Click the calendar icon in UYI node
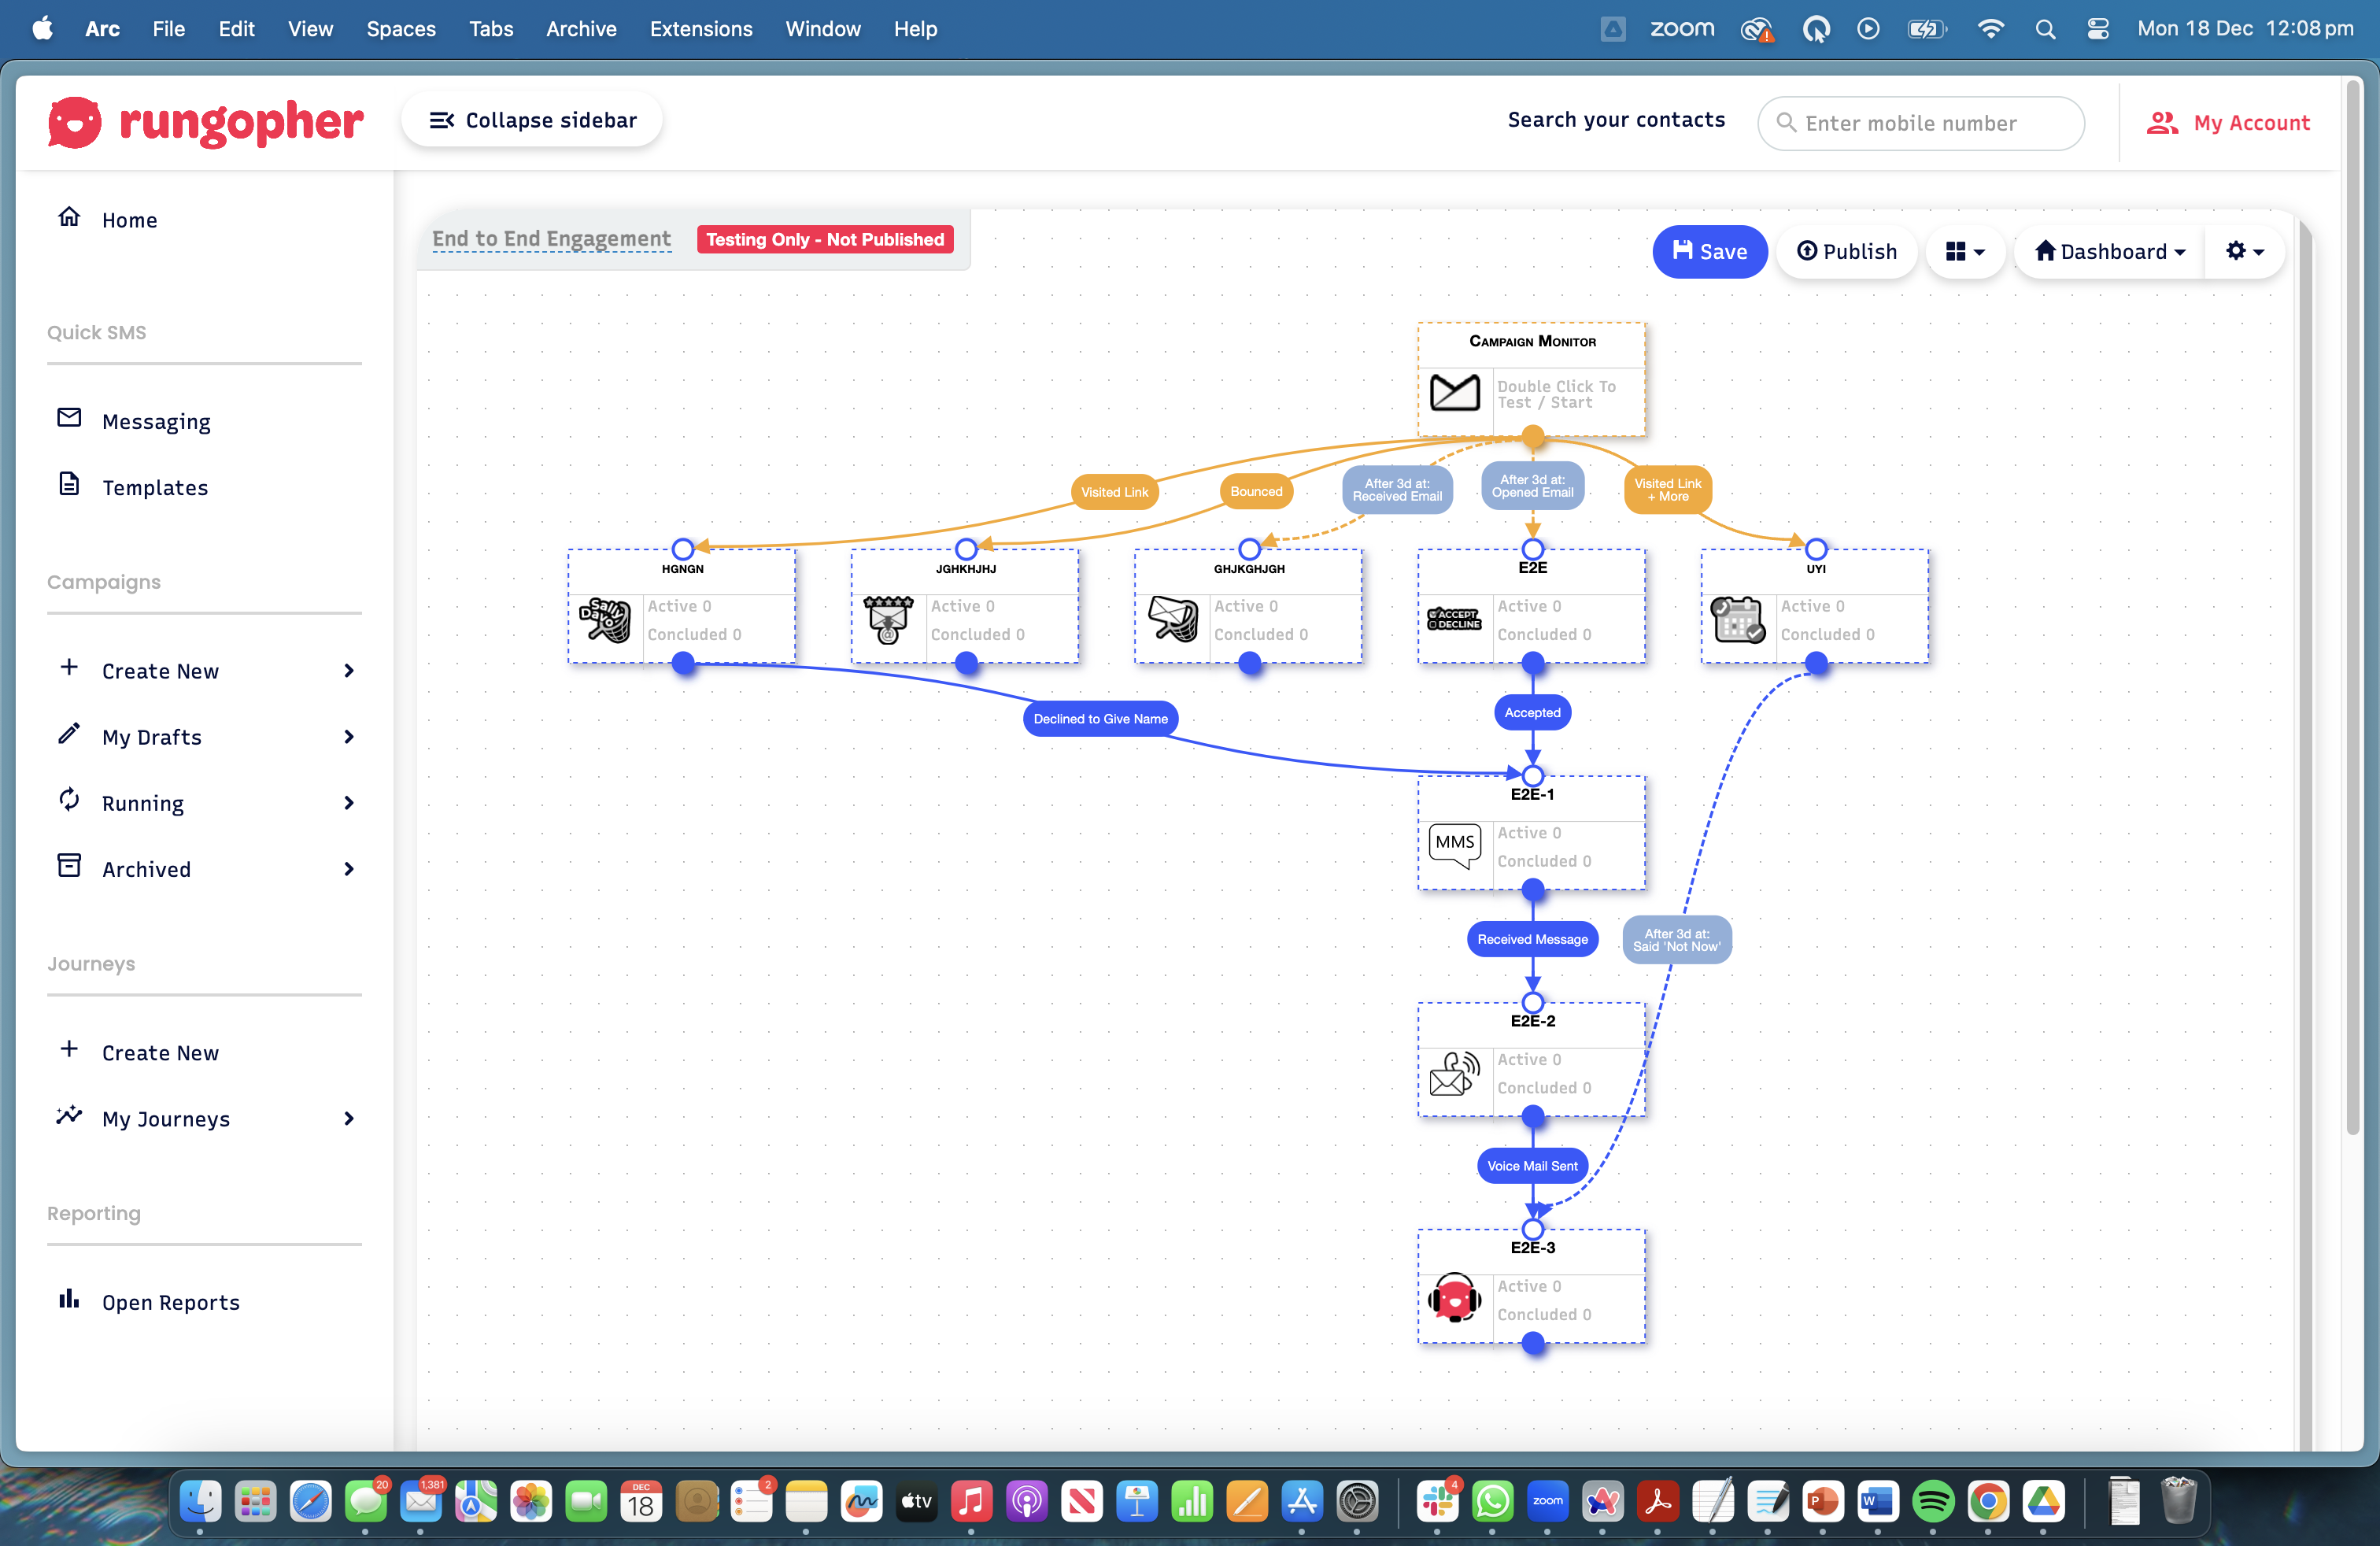This screenshot has height=1546, width=2380. point(1737,619)
